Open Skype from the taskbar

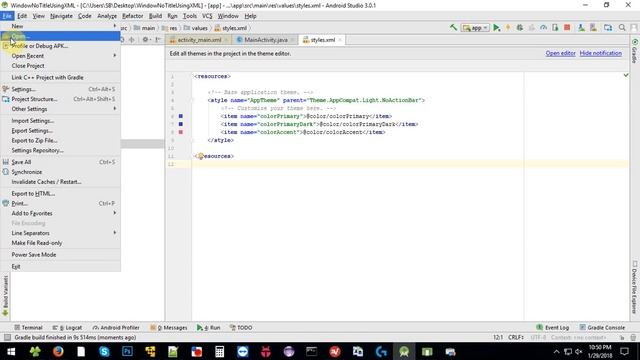point(104,351)
